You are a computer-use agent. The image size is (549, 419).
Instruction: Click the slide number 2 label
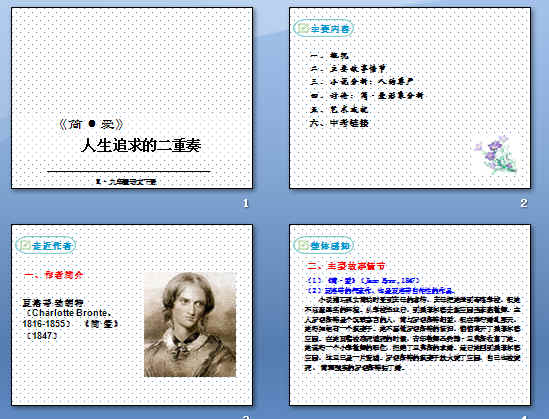(523, 203)
